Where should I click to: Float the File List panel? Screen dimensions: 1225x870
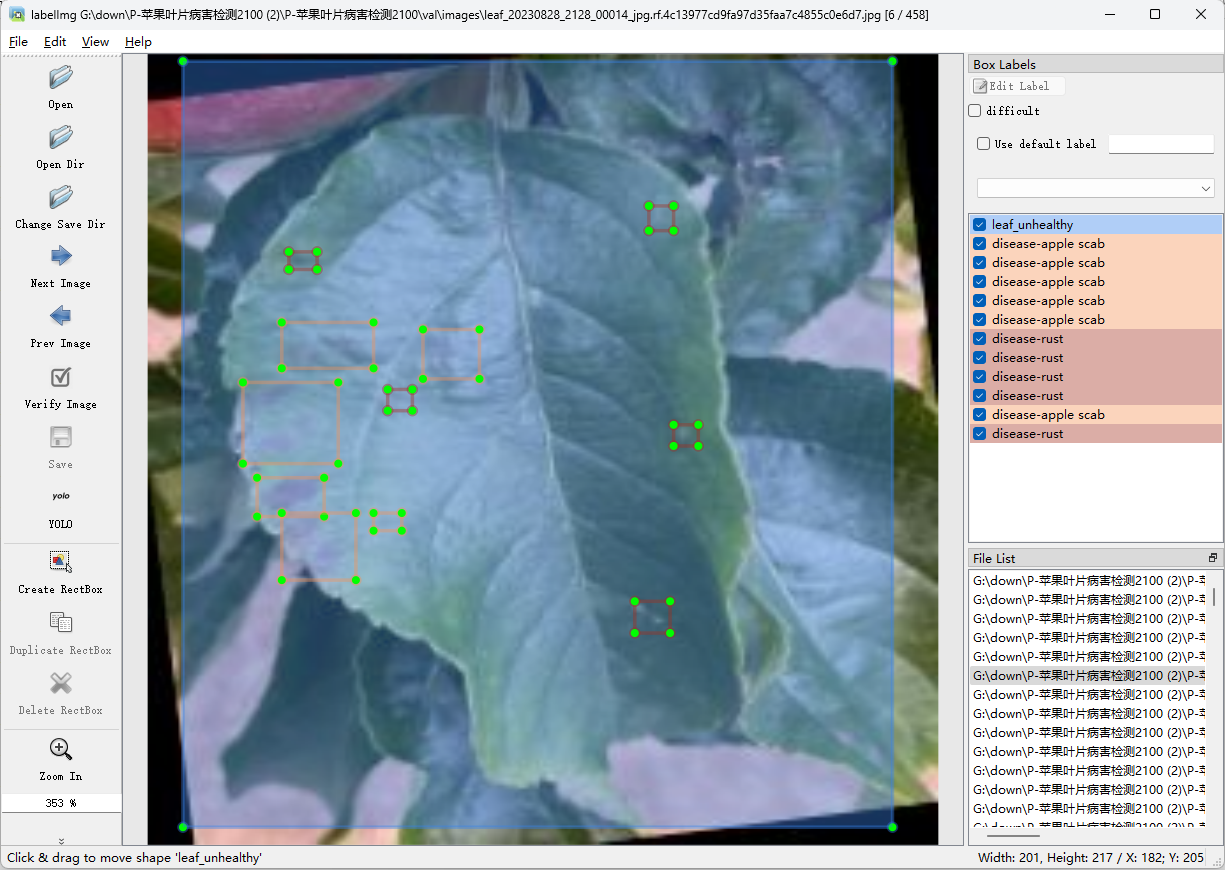pos(1213,558)
